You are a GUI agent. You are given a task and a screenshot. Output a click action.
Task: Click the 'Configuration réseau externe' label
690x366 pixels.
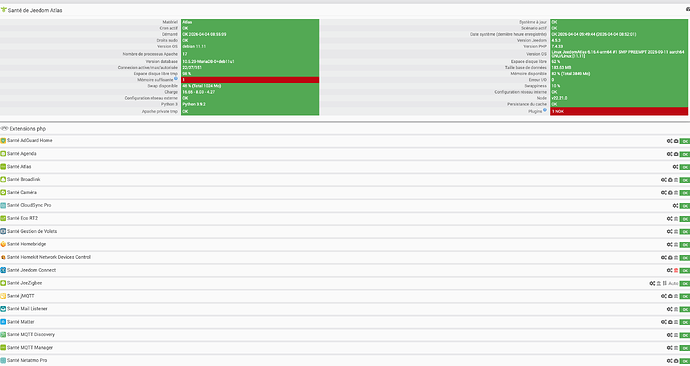tap(151, 98)
